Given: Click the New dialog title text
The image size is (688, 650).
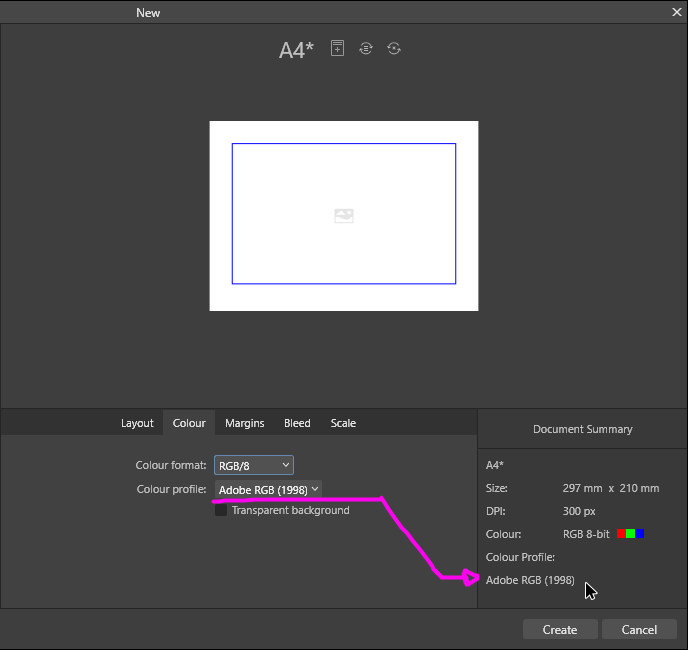Looking at the screenshot, I should (x=148, y=13).
